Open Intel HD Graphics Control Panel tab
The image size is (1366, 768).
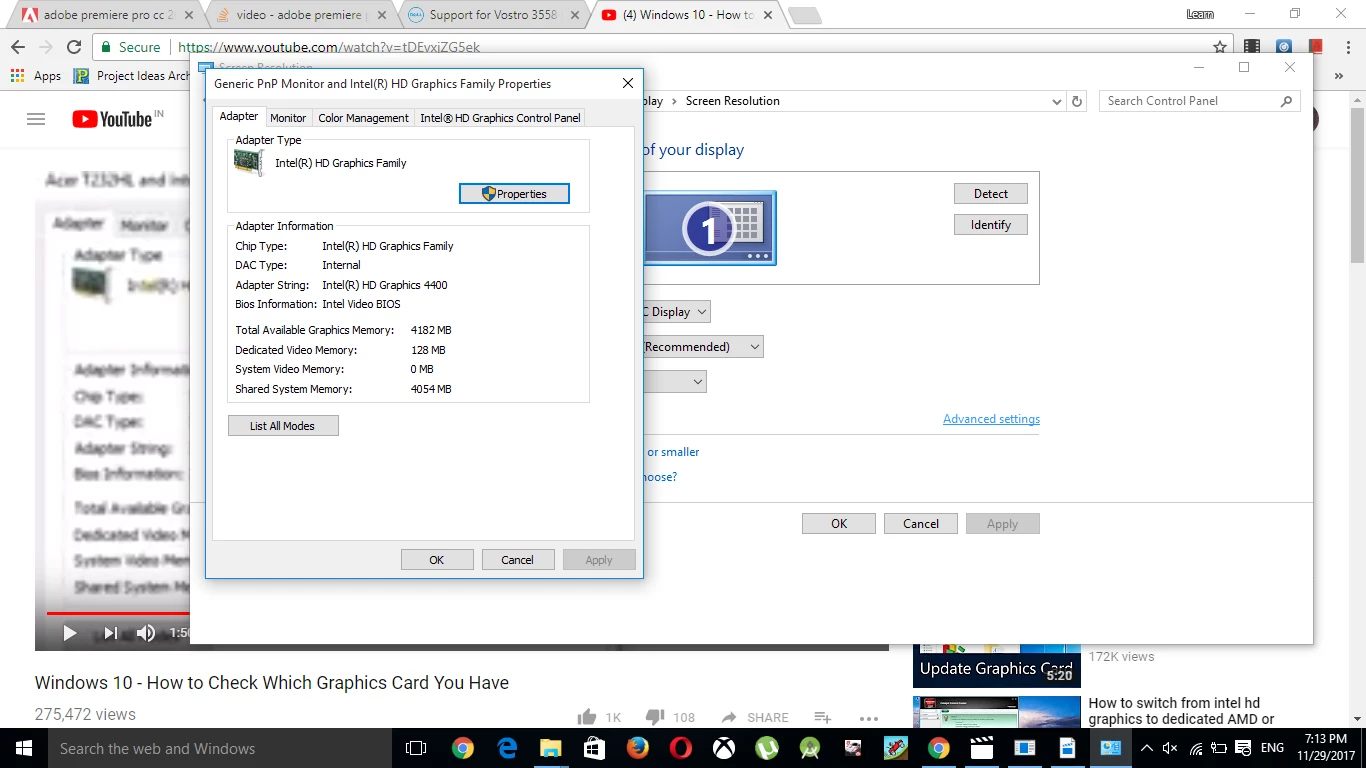(500, 118)
